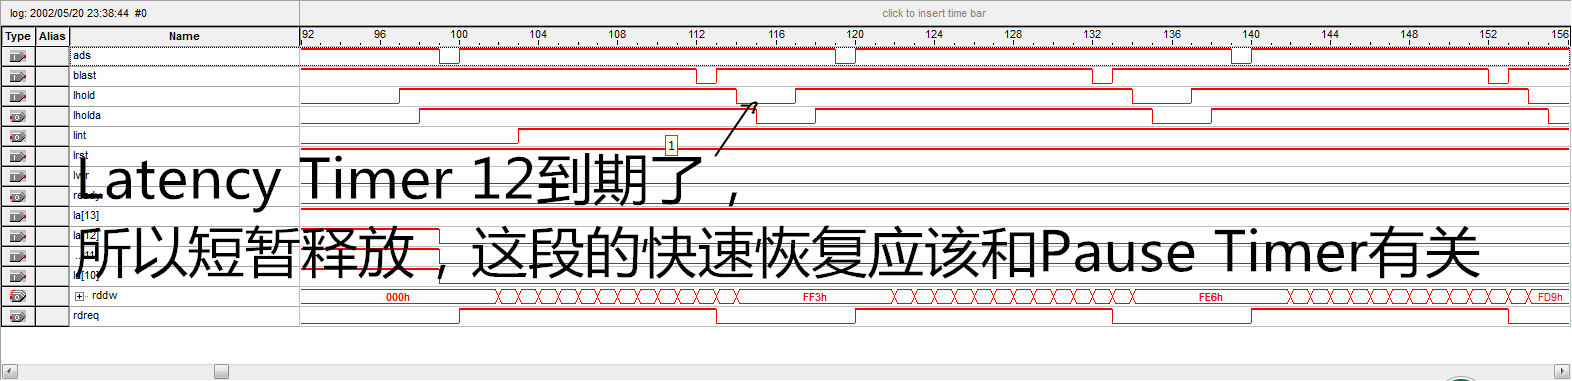Click the type icon next to lint

(x=17, y=136)
